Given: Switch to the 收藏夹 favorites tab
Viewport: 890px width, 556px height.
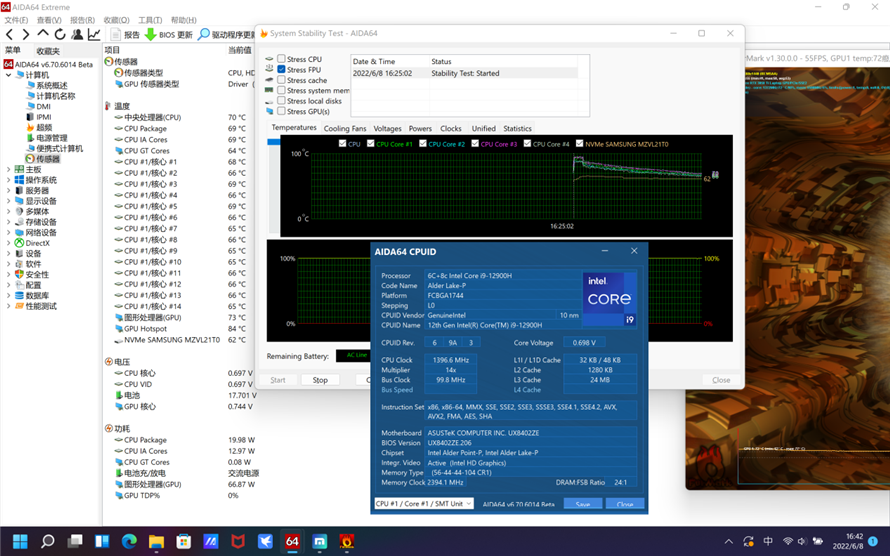Looking at the screenshot, I should click(47, 50).
